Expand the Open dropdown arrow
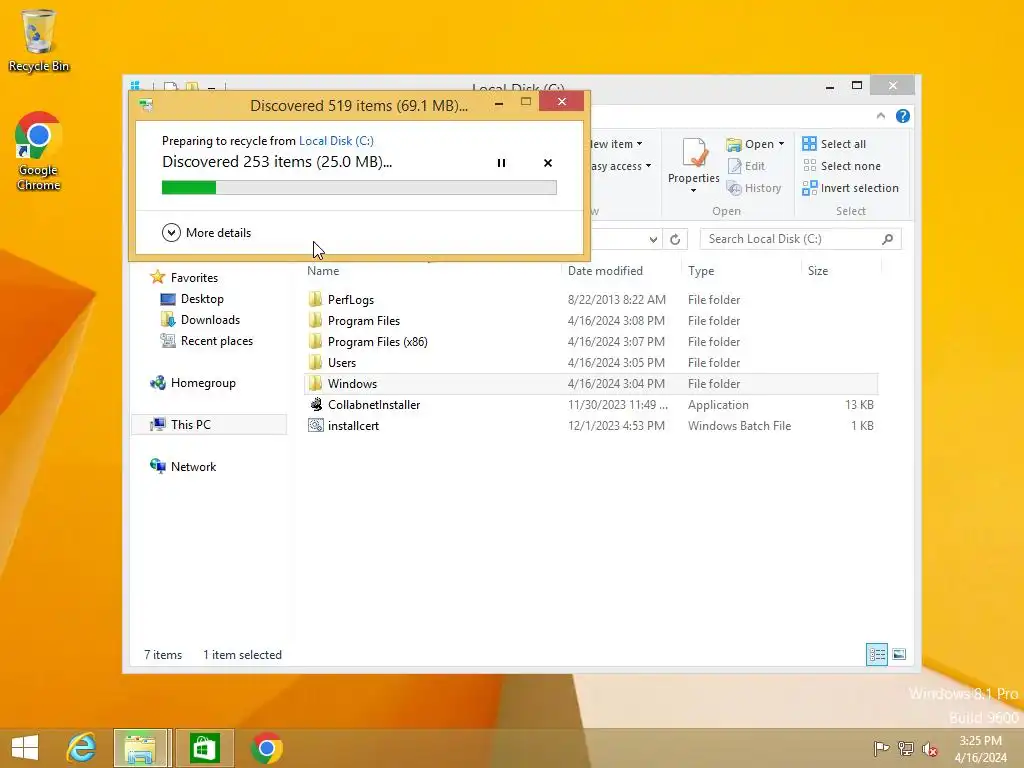This screenshot has width=1024, height=768. (781, 144)
